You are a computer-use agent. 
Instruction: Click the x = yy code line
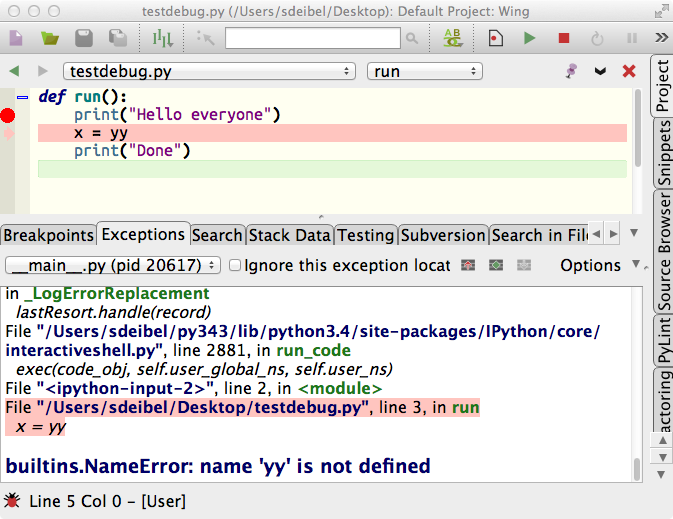pyautogui.click(x=332, y=133)
